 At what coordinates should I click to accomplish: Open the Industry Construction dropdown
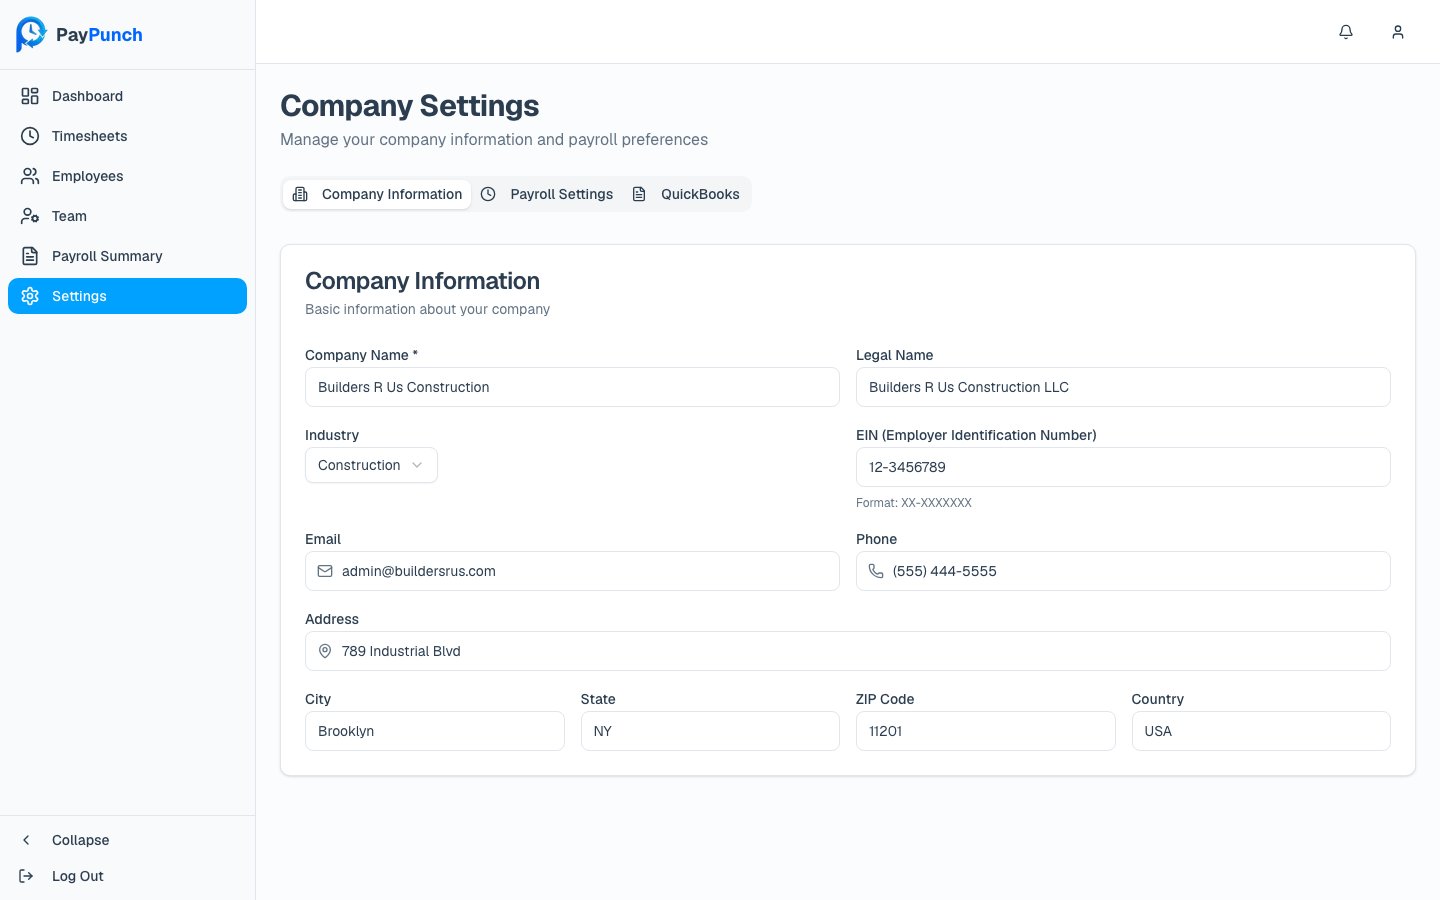[x=371, y=465]
